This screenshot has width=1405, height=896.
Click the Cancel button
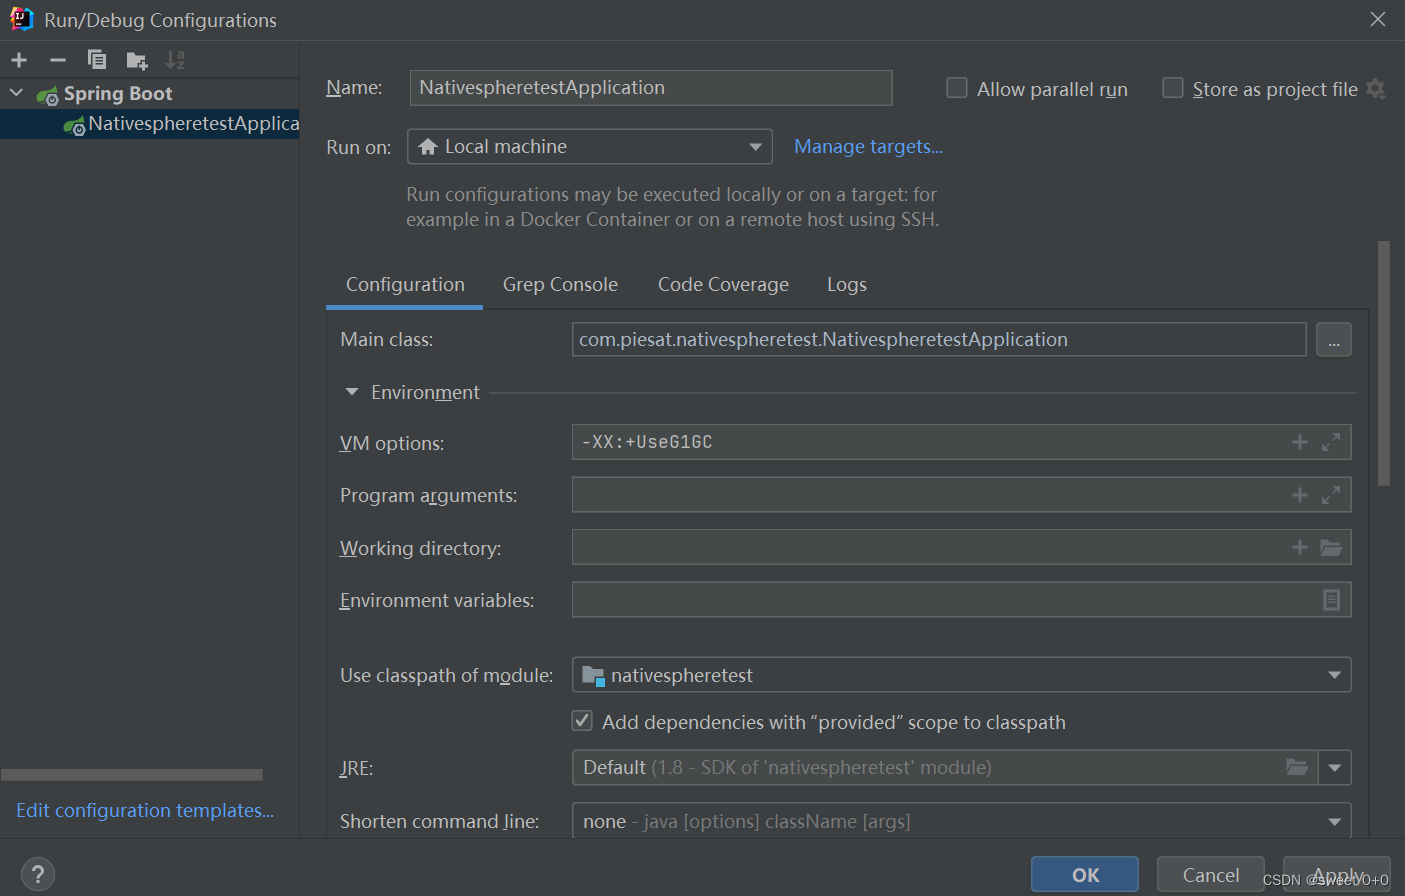point(1211,875)
